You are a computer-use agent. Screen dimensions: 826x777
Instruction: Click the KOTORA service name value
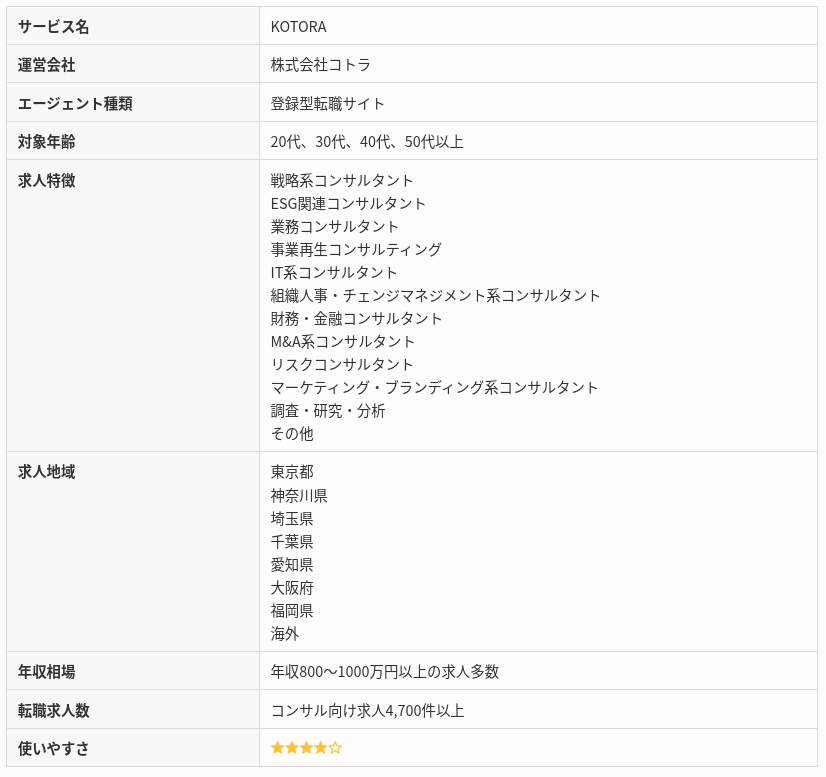(298, 26)
